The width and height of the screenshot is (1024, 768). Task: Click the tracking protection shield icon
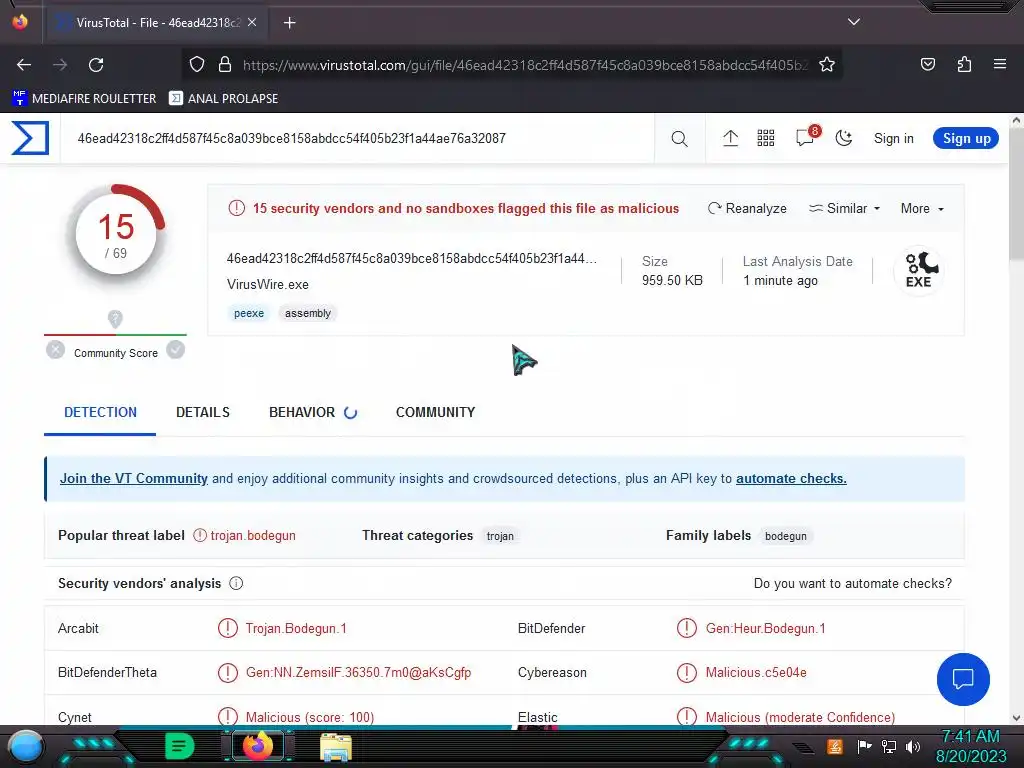[197, 65]
